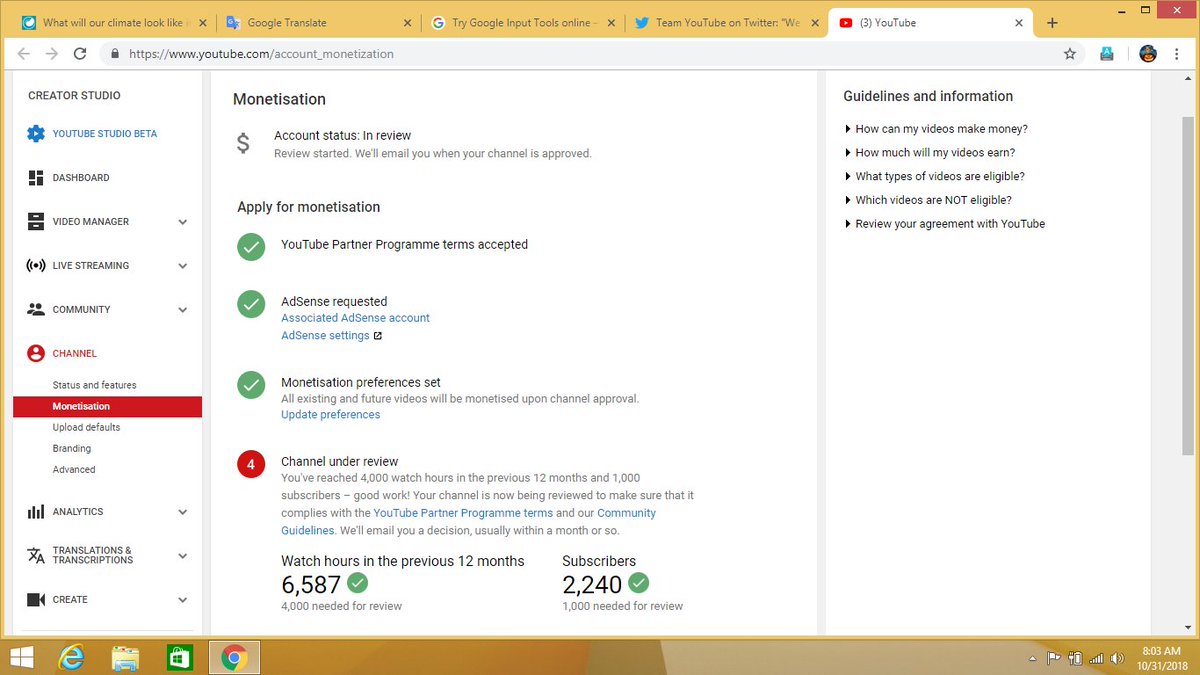
Task: Click the extension icon beside the bookmark star
Action: pos(1107,54)
